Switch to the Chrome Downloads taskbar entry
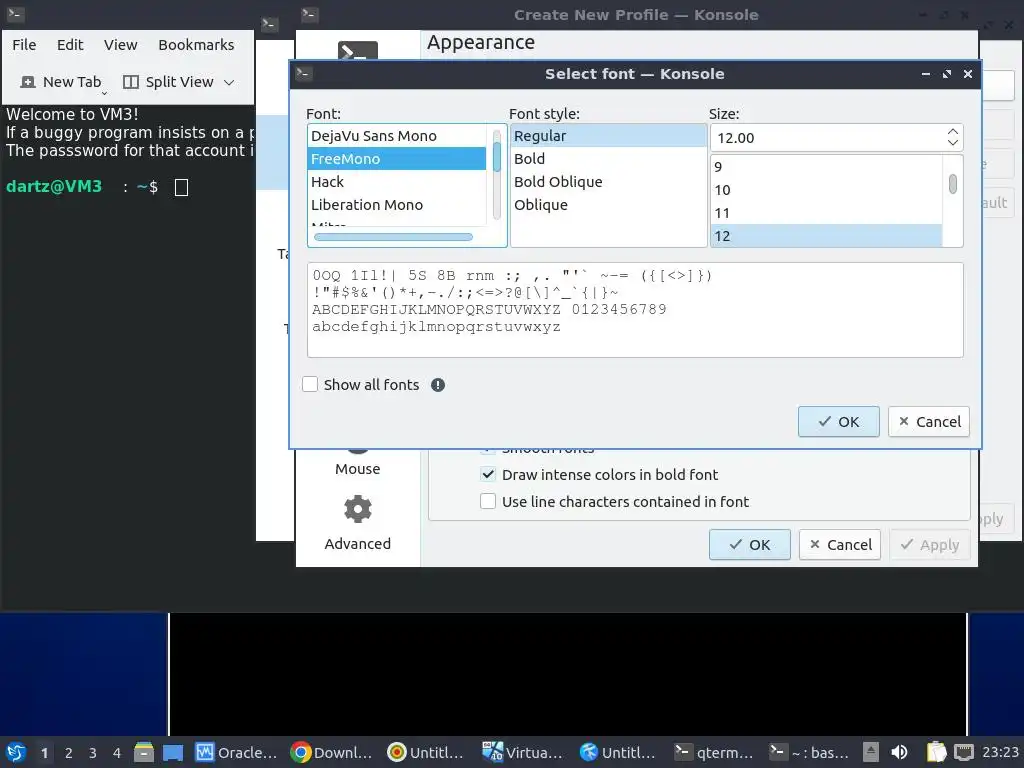This screenshot has width=1024, height=768. point(332,752)
